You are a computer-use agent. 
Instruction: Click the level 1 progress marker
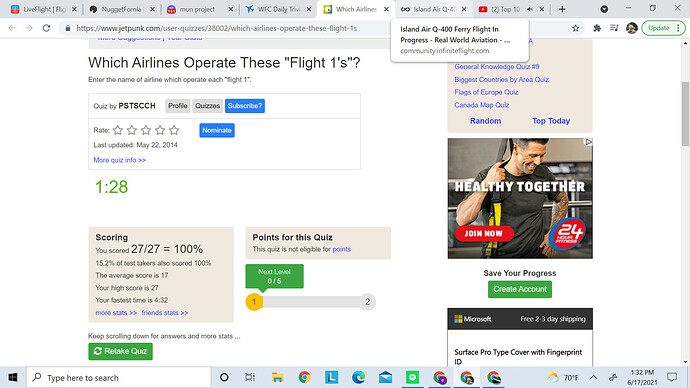(254, 302)
